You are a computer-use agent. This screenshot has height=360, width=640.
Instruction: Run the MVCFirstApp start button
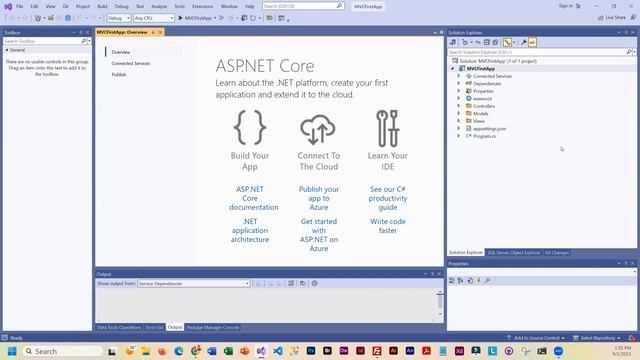[195, 18]
